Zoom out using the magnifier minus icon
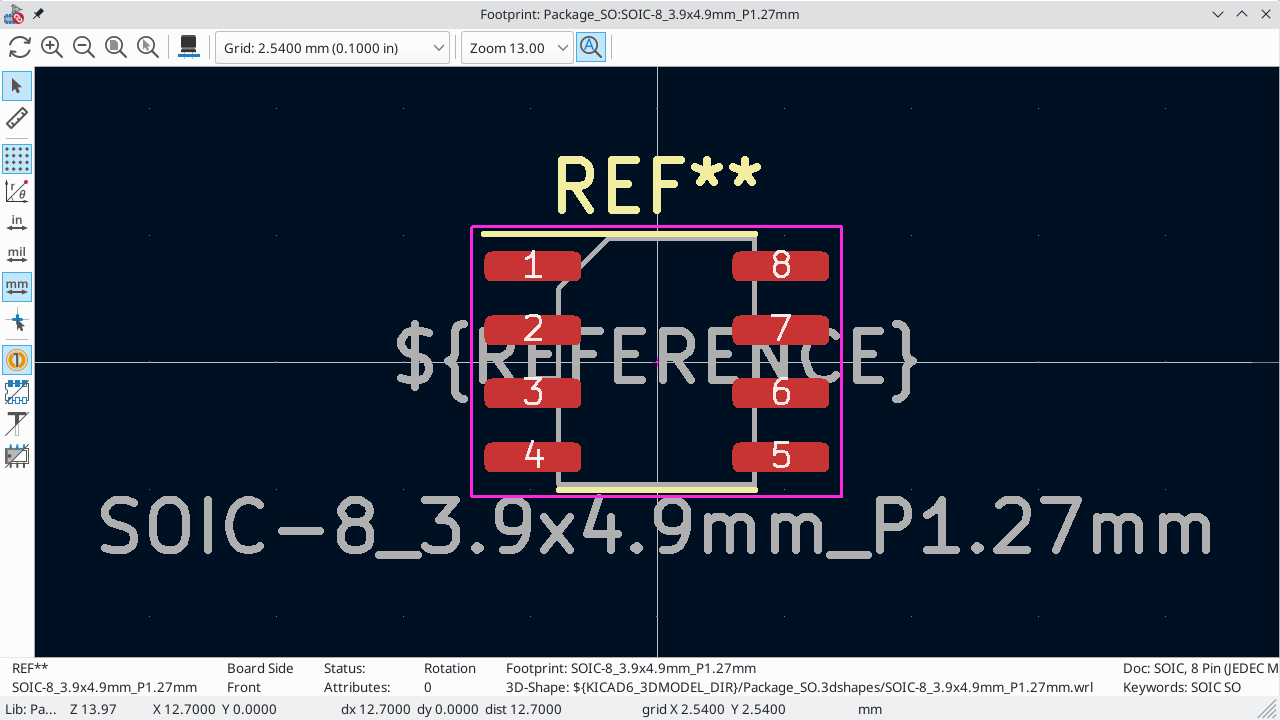Viewport: 1280px width, 720px height. [x=84, y=47]
